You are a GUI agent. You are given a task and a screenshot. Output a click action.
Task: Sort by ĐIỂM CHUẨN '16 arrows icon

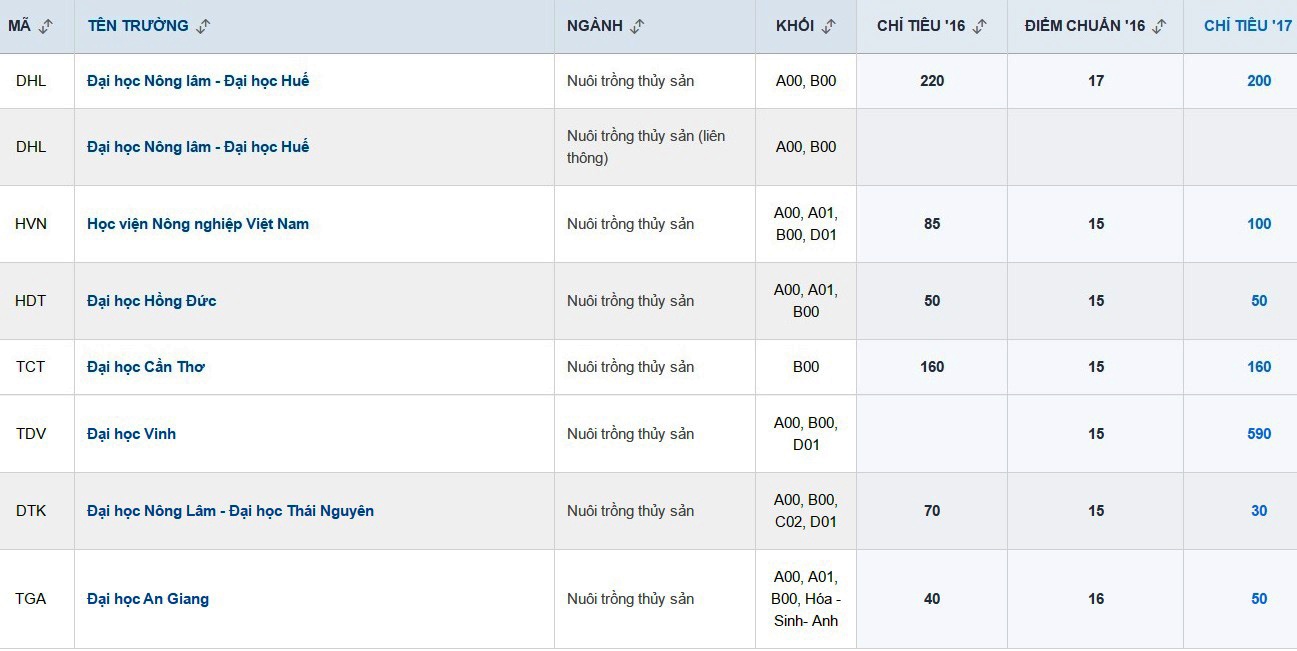point(1159,27)
